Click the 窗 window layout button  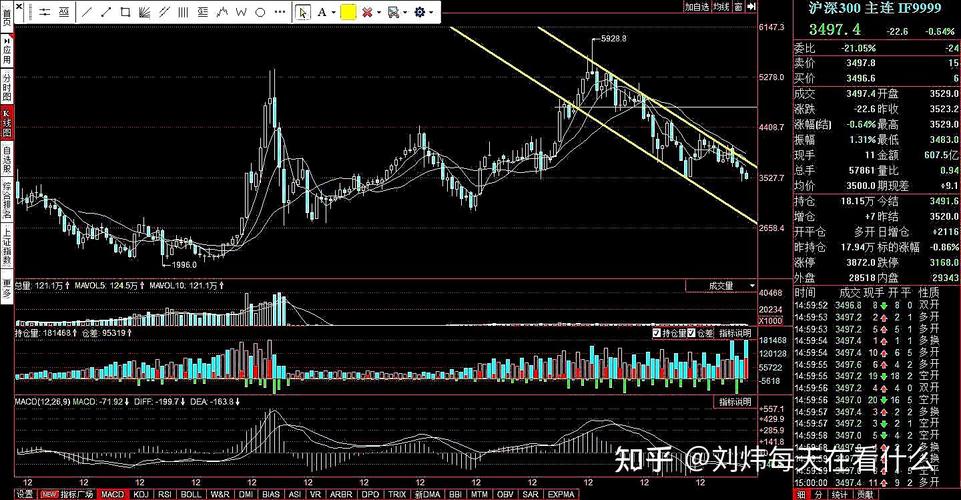pyautogui.click(x=739, y=7)
